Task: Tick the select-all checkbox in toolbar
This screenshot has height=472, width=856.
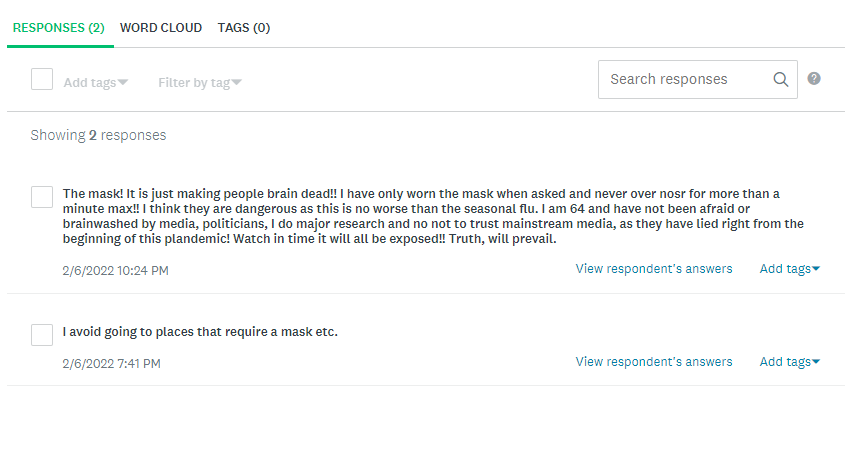Action: [42, 79]
